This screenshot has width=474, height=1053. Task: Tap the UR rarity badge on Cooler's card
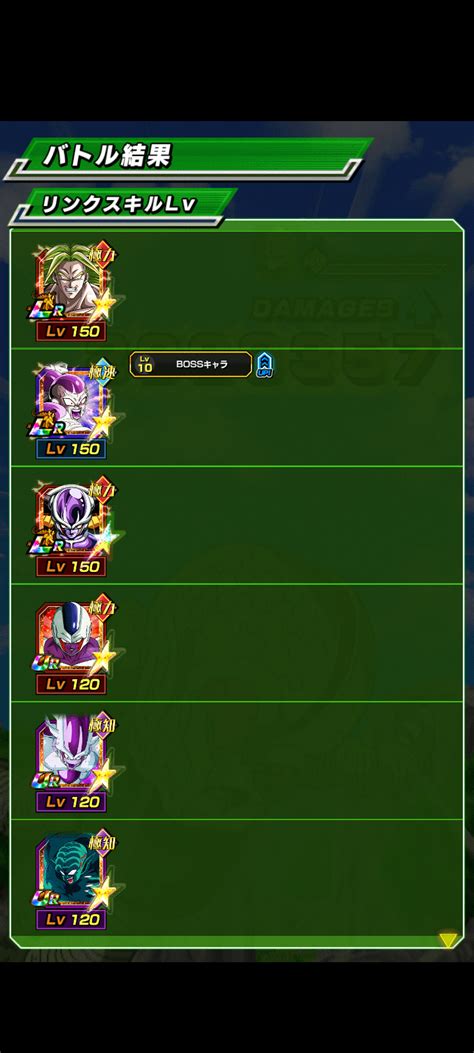coord(45,663)
